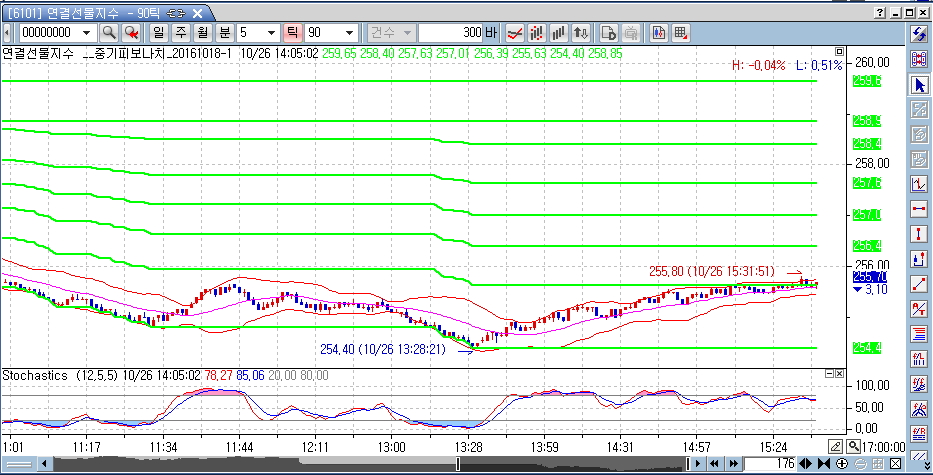933x475 pixels.
Task: Select the horizontal line drawing tool
Action: tap(919, 208)
